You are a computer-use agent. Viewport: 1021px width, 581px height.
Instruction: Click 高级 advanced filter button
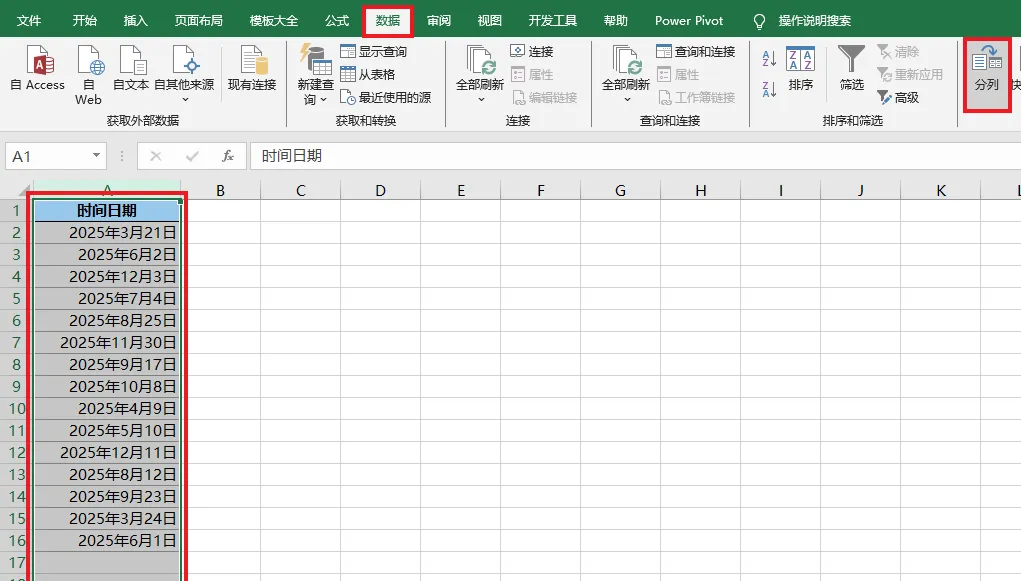tap(898, 98)
